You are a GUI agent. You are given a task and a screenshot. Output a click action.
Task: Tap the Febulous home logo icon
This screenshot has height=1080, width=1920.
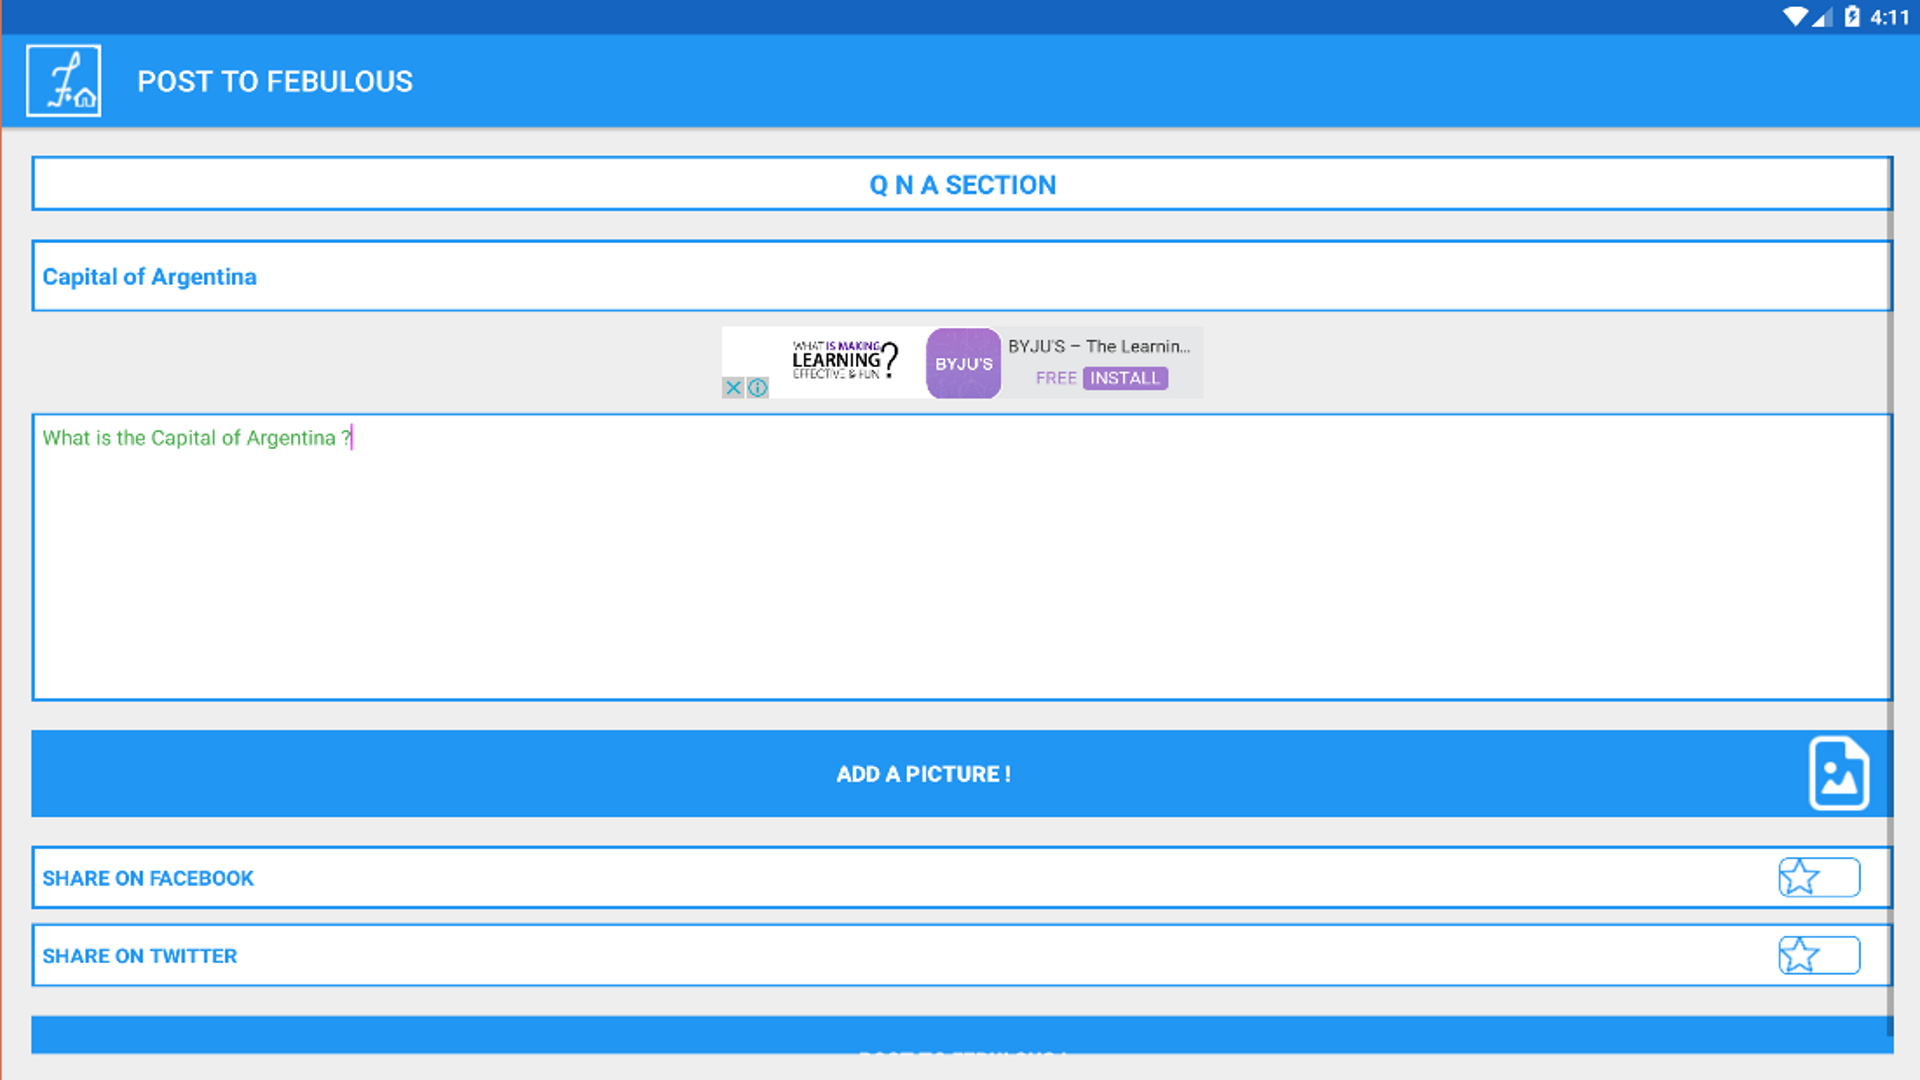click(x=63, y=81)
